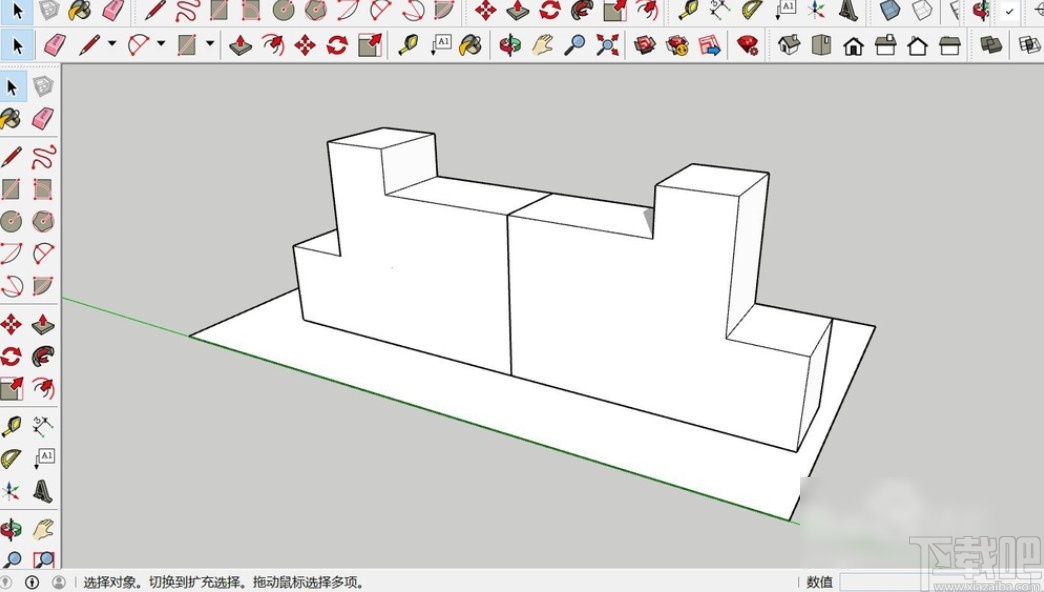This screenshot has width=1044, height=592.
Task: Select the Move tool
Action: (x=305, y=45)
